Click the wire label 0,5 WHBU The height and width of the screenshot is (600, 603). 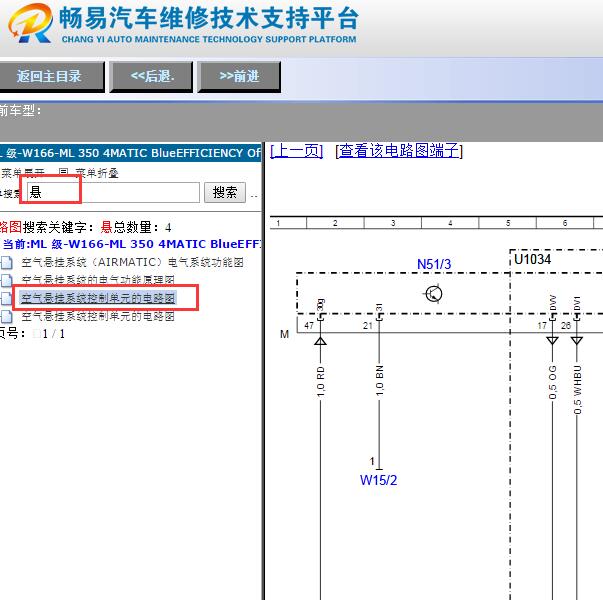(x=577, y=390)
